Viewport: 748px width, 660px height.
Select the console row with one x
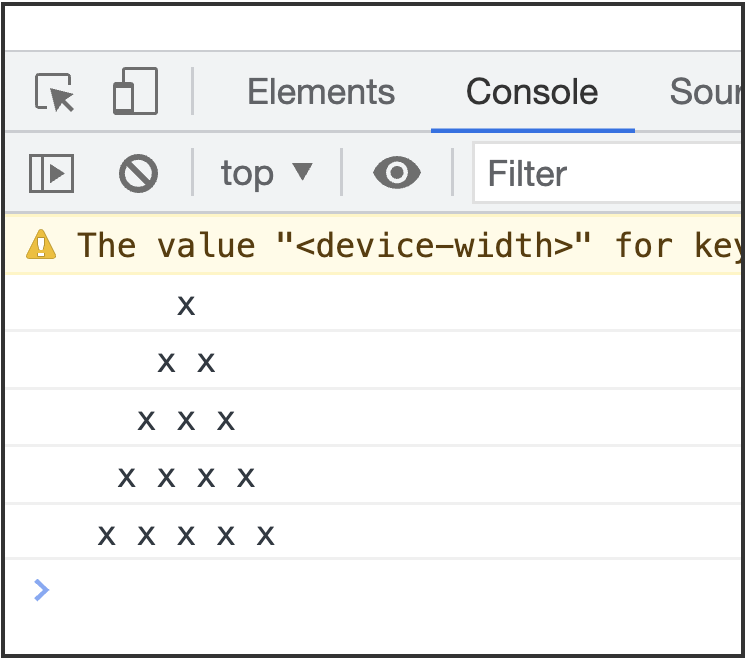coord(186,304)
